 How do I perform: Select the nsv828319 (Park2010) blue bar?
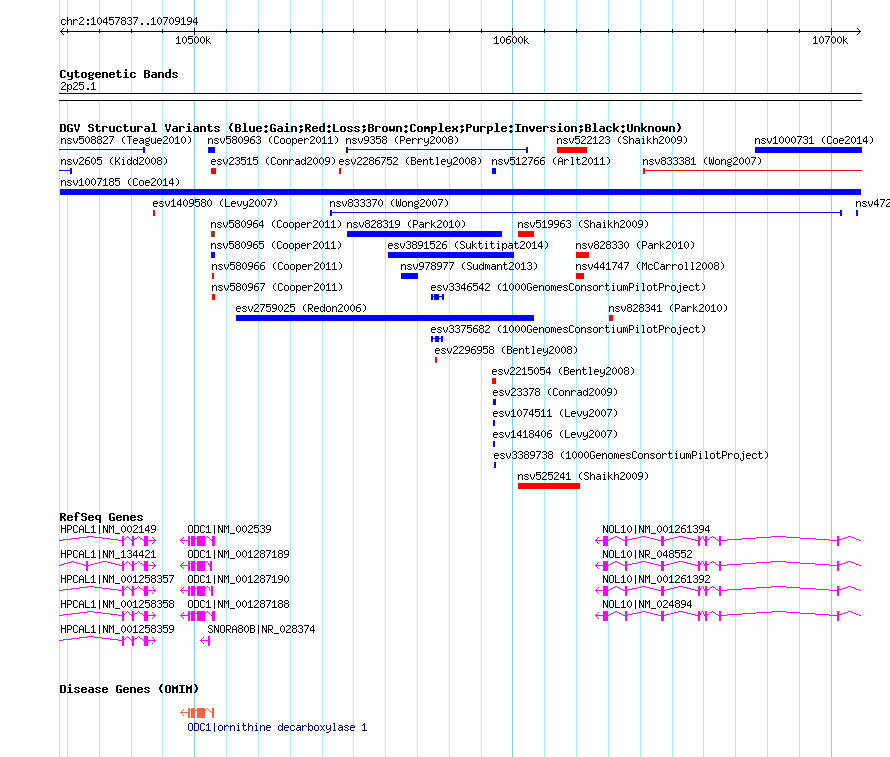click(x=424, y=234)
